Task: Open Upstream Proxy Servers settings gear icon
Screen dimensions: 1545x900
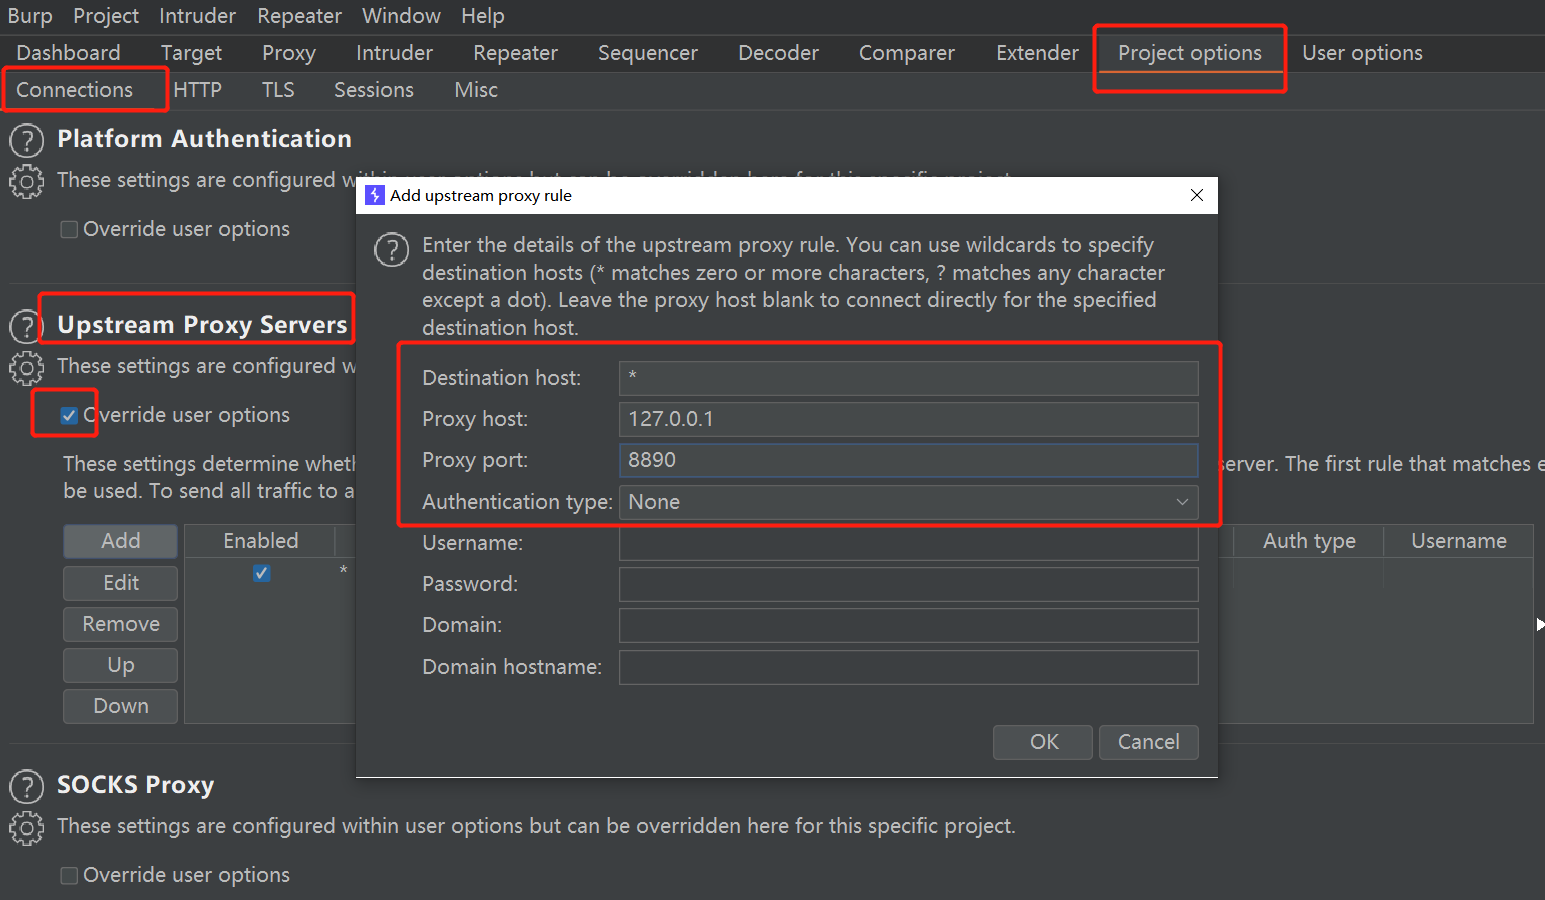Action: click(27, 368)
